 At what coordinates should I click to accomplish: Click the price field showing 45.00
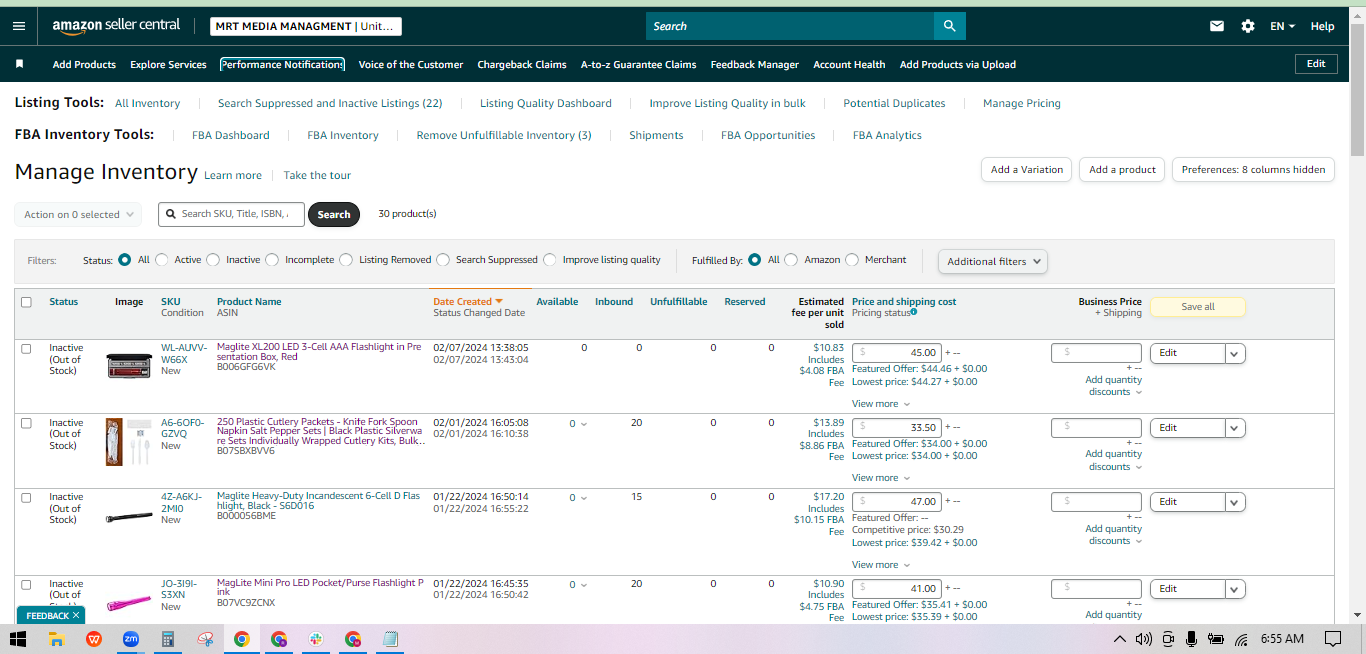896,353
